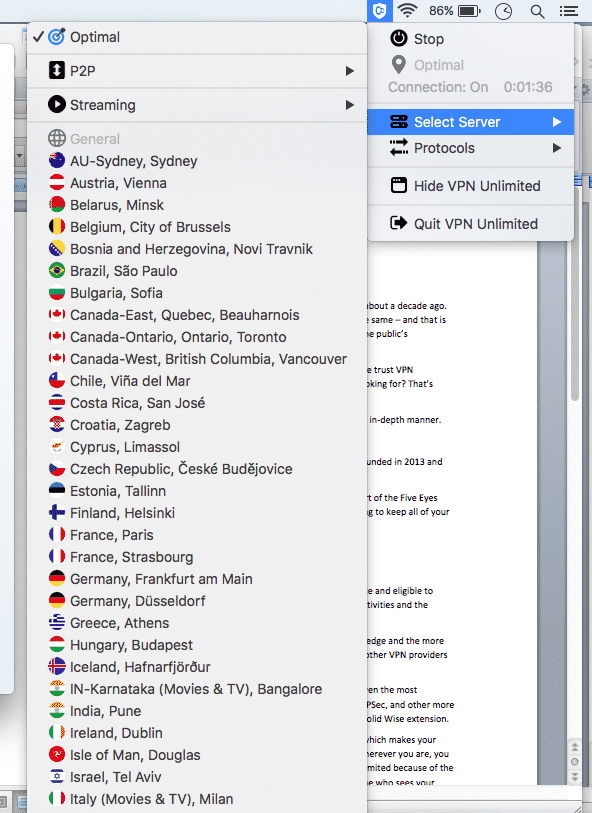Viewport: 592px width, 813px height.
Task: Connect to AU-Sydney, Sydney server
Action: point(197,161)
